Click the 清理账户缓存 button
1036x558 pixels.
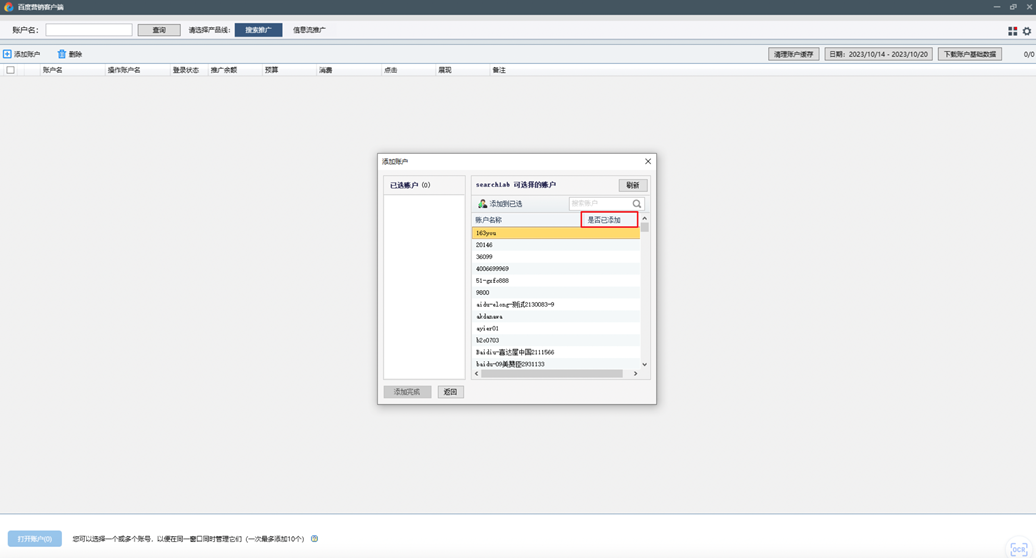[793, 54]
